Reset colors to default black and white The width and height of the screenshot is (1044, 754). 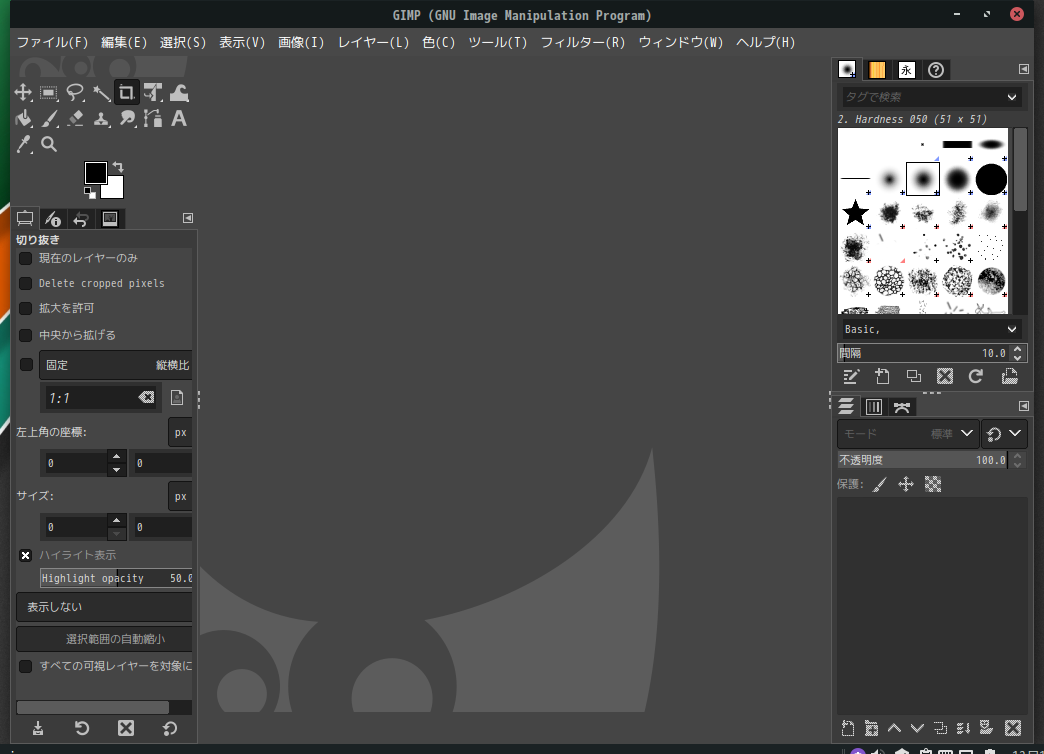click(x=90, y=193)
